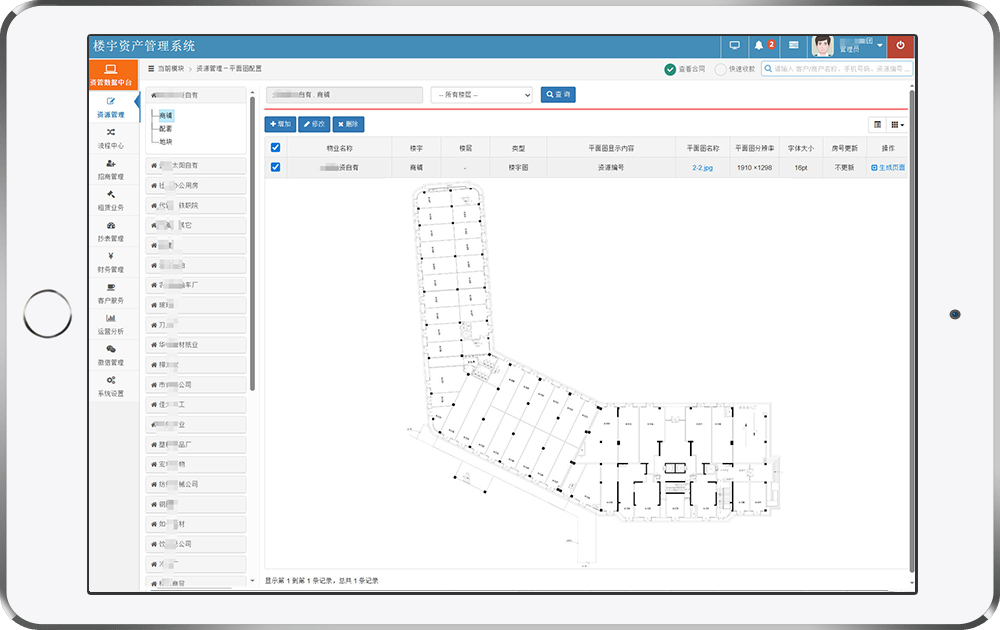Expand the 公用房 property group
This screenshot has height=630, width=1000.
tap(196, 185)
